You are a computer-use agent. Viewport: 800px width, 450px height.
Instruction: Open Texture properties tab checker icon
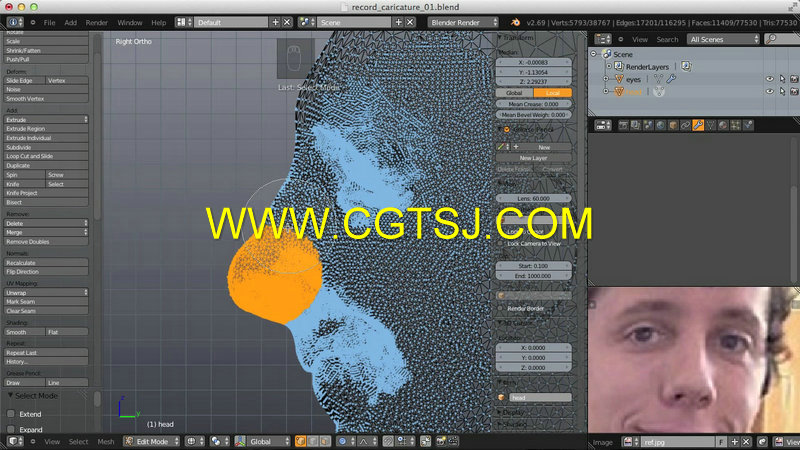click(735, 126)
